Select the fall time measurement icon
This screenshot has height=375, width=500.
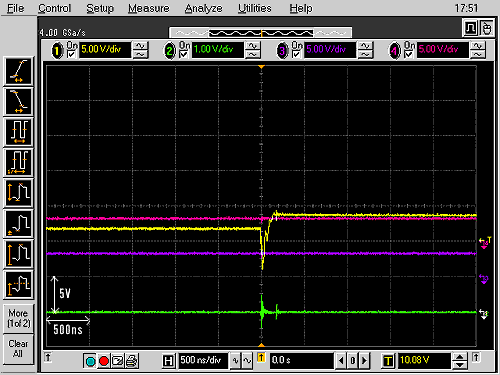pos(19,102)
